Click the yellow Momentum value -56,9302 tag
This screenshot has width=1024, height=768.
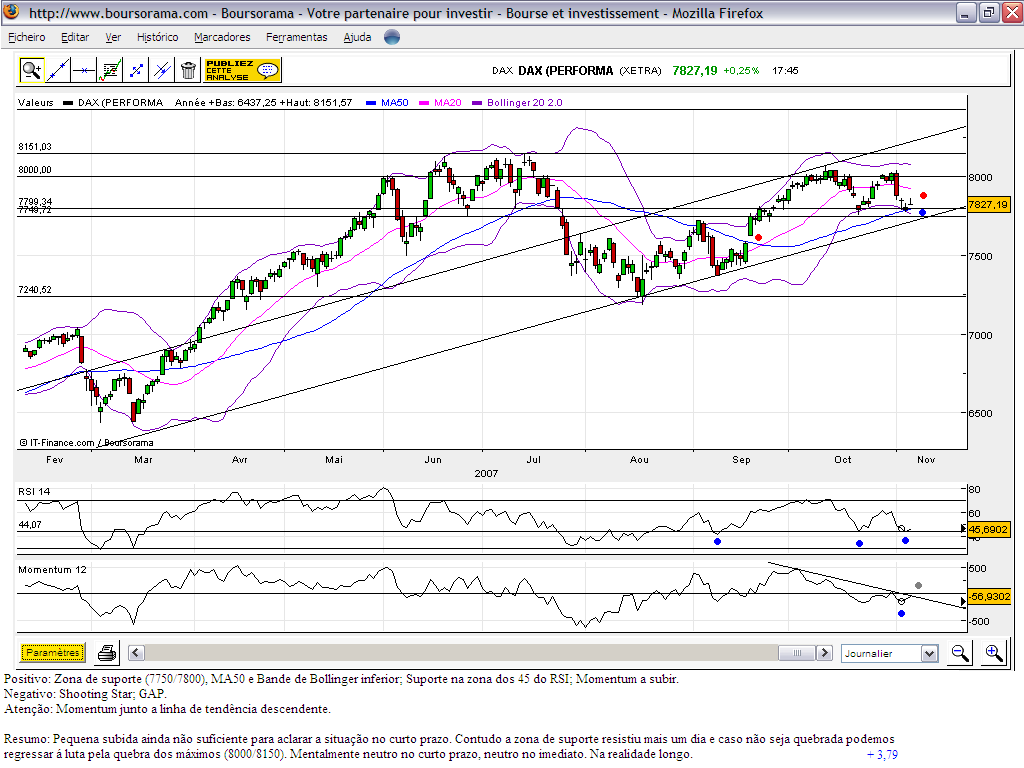(x=989, y=596)
